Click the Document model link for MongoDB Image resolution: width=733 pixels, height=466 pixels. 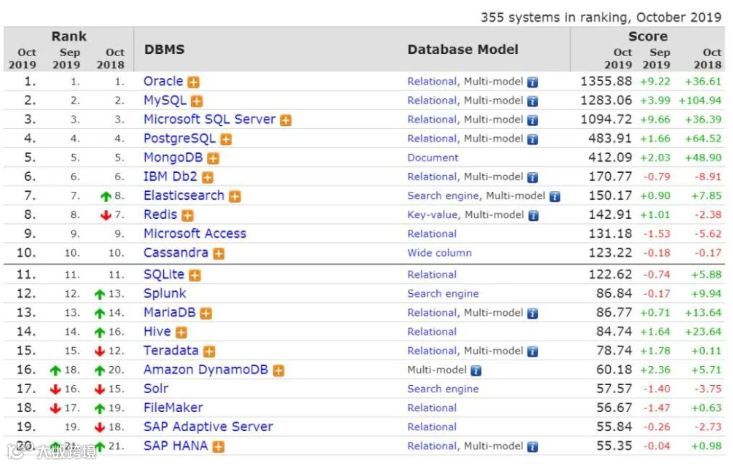(432, 158)
